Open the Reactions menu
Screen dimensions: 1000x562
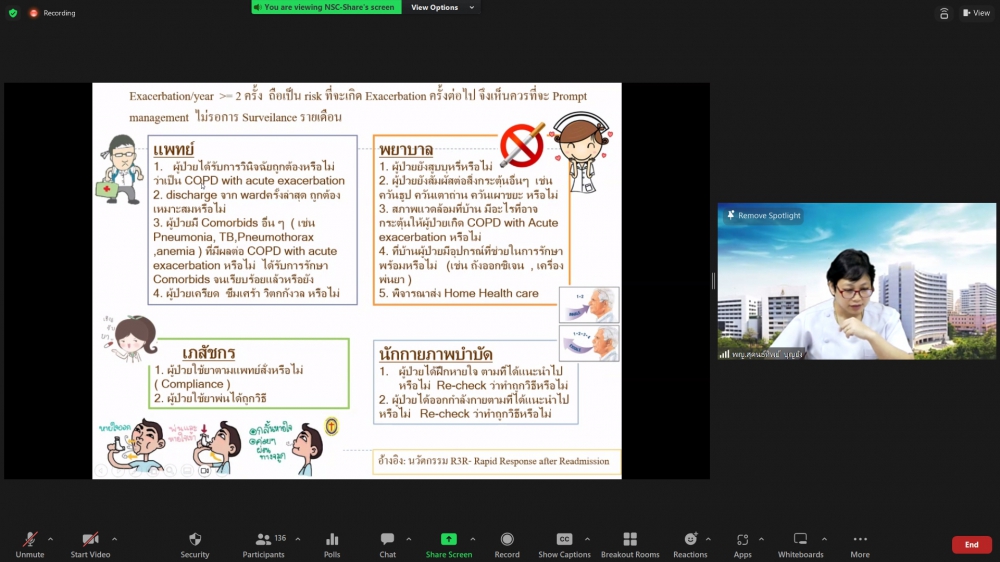pyautogui.click(x=690, y=540)
